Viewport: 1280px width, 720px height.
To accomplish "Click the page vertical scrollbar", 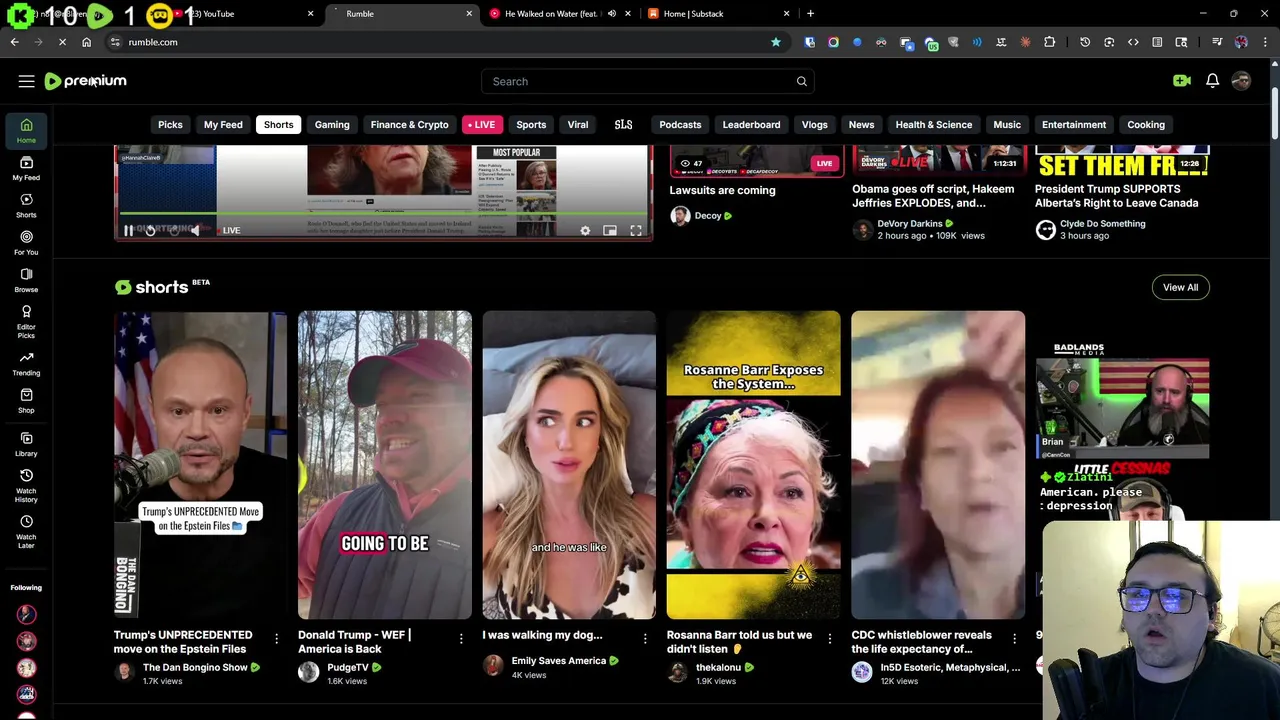I will tap(1274, 115).
